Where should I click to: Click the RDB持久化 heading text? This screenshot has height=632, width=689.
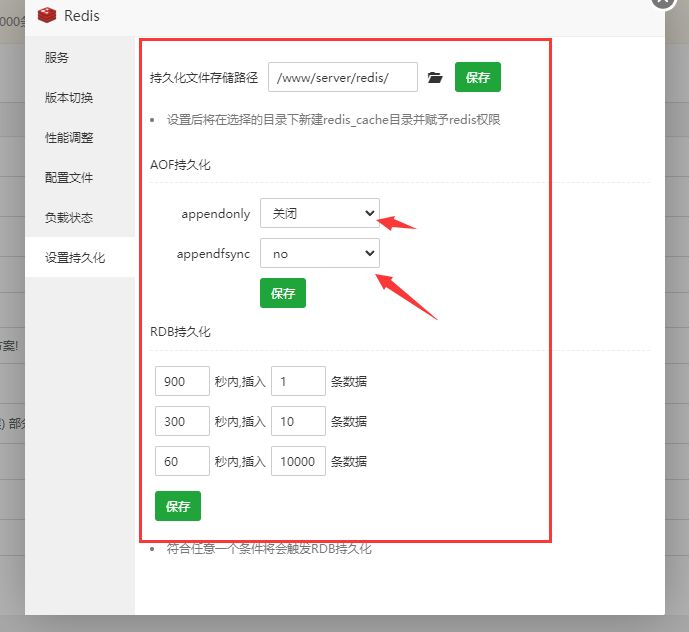180,332
